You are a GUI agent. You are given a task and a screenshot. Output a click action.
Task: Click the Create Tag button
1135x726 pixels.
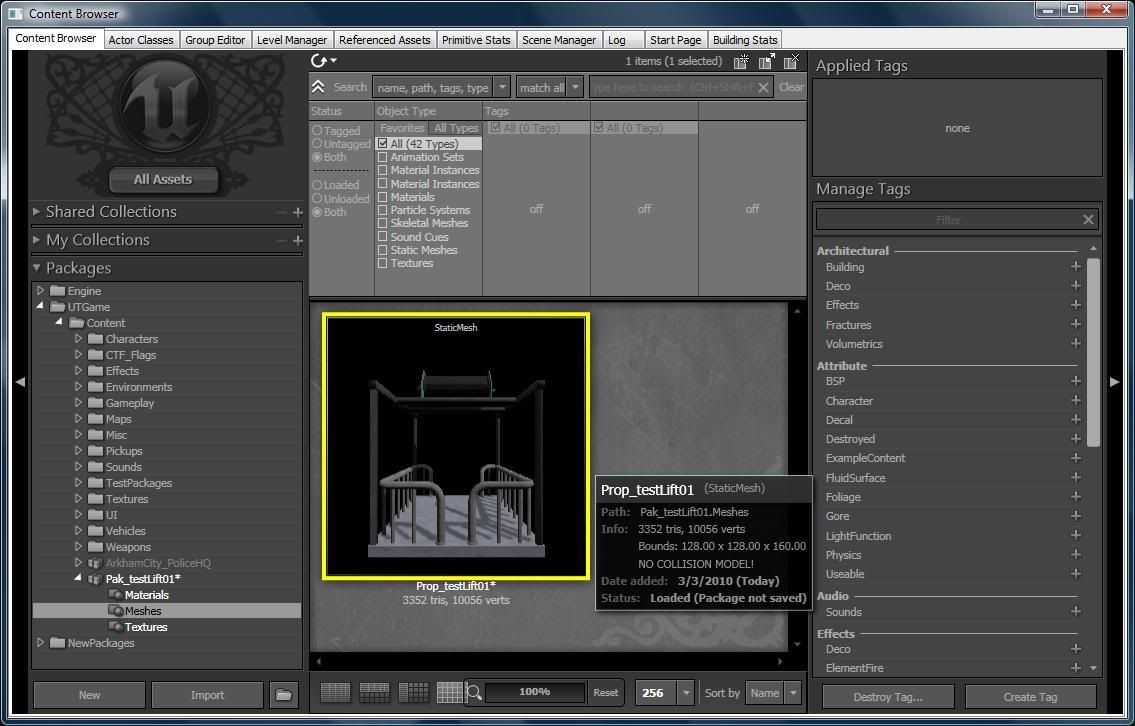[x=1030, y=697]
